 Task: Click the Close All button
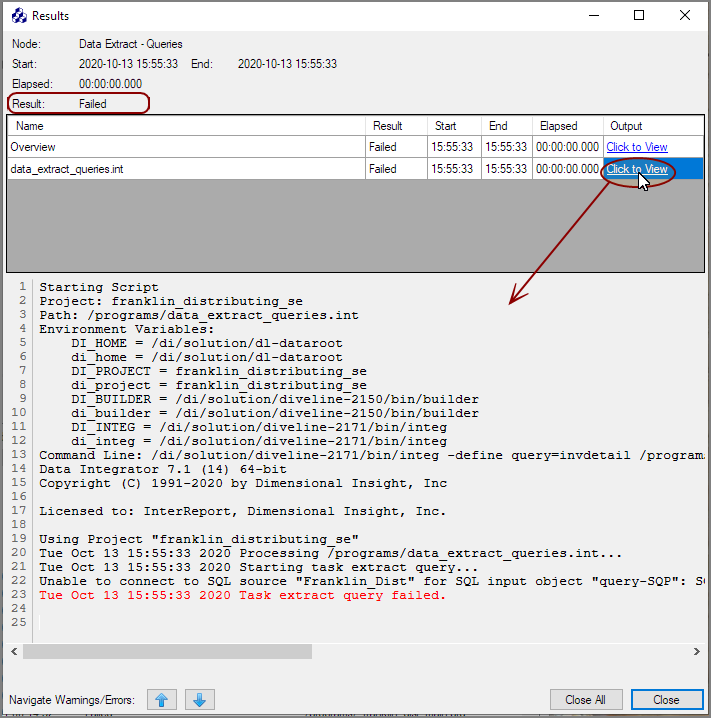[x=586, y=700]
